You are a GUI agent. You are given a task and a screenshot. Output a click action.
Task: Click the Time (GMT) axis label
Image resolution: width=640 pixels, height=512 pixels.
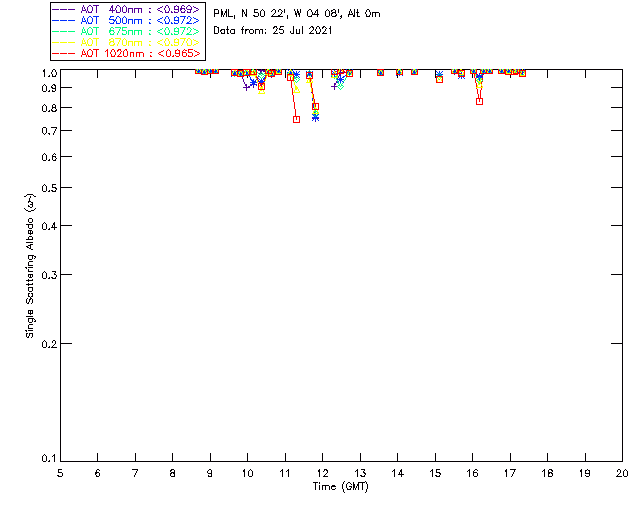(x=341, y=487)
